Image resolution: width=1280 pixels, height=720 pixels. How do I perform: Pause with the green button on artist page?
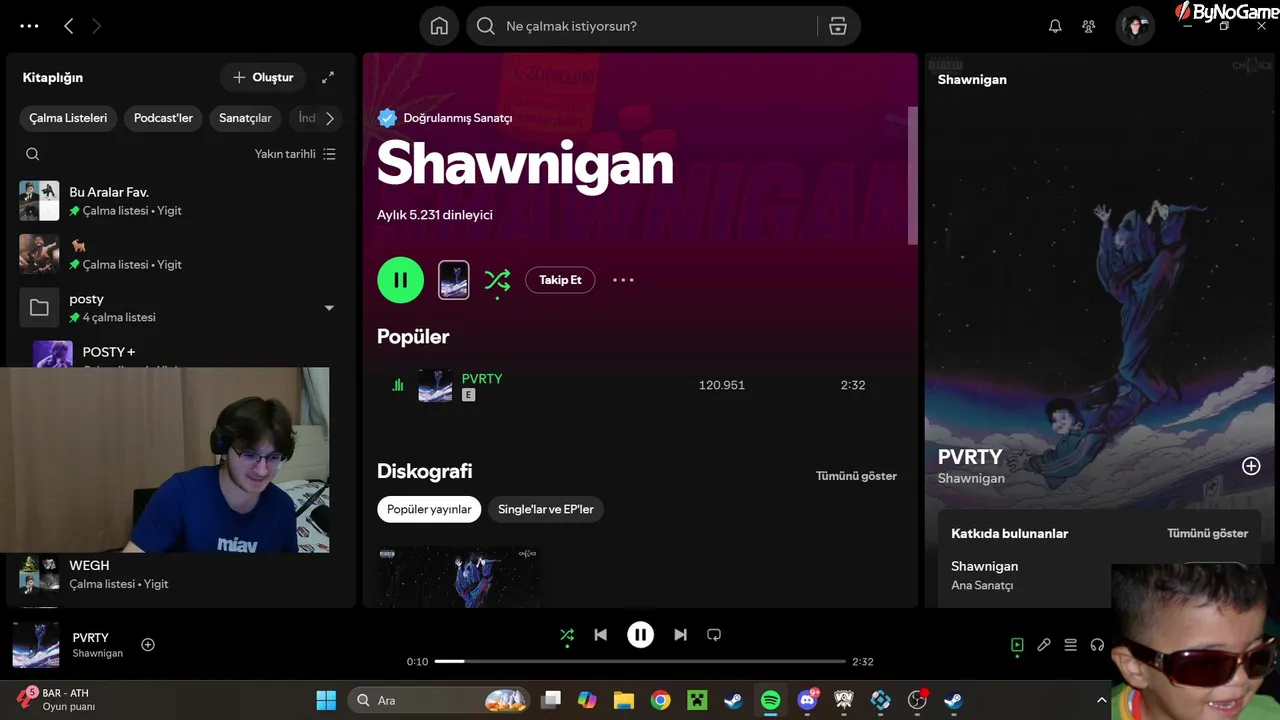coord(400,280)
